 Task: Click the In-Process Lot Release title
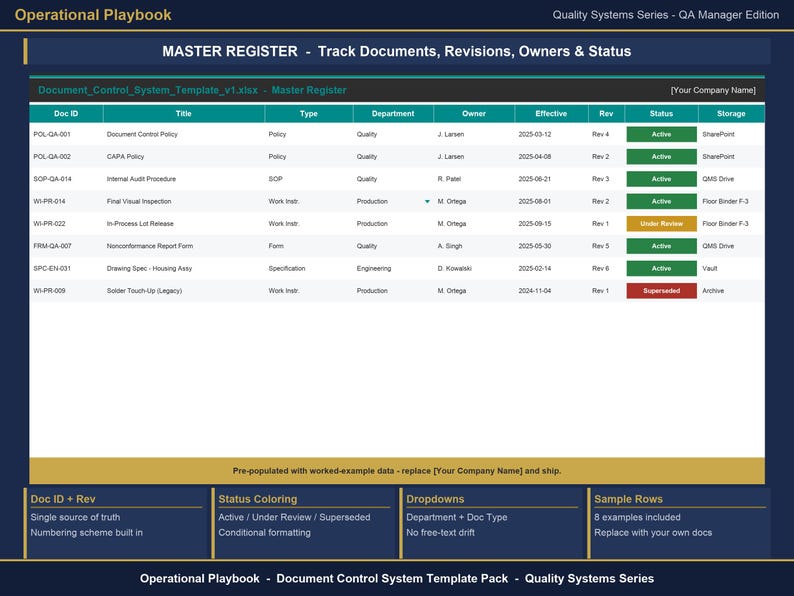coord(140,223)
